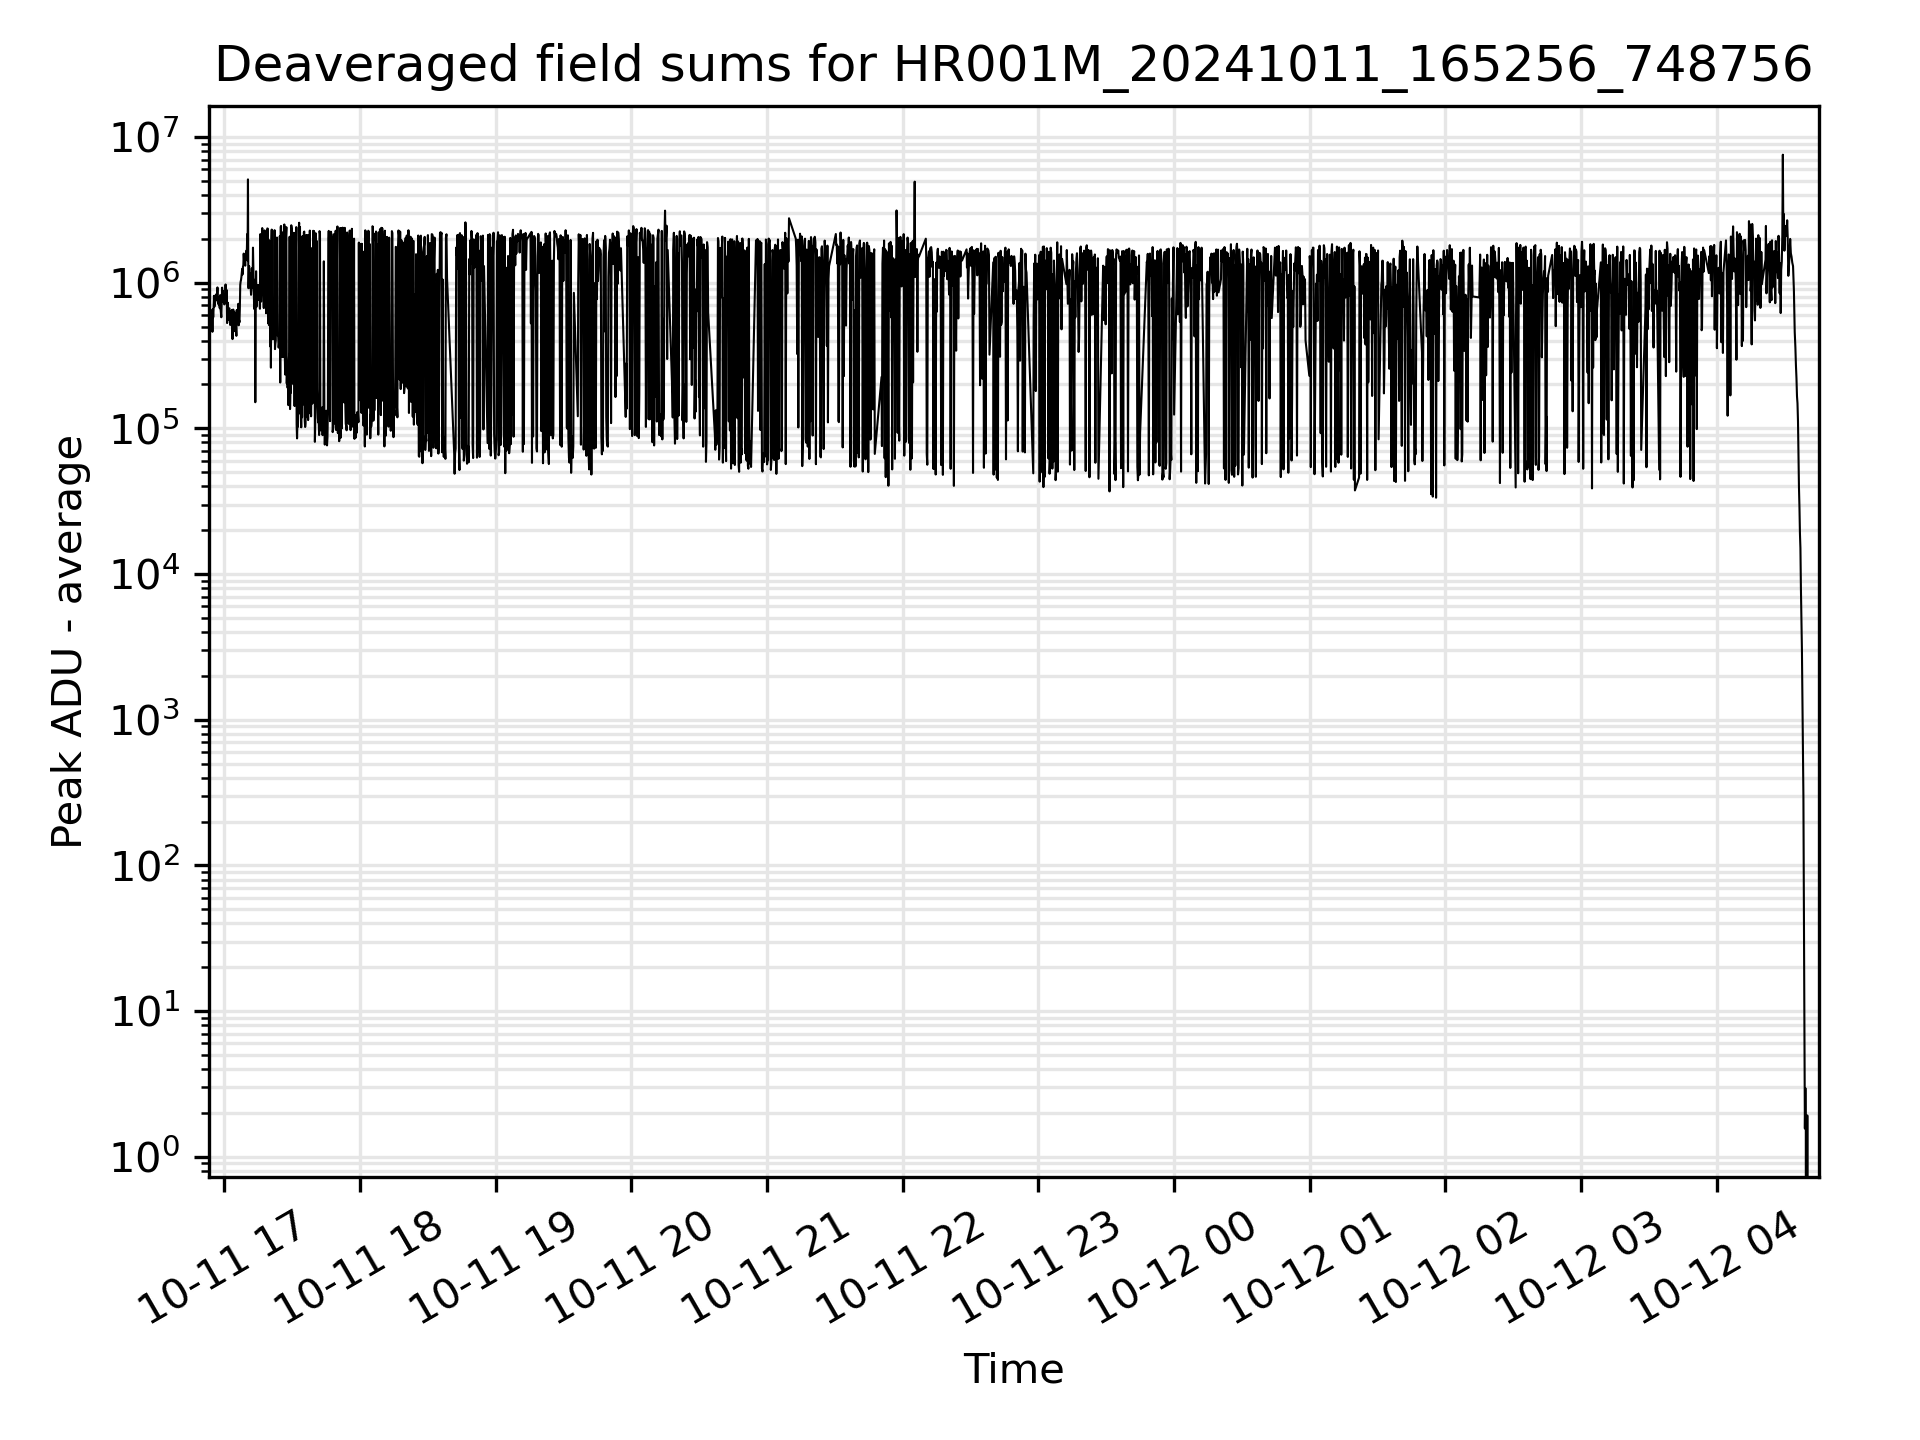
Task: Click the x tick label '10-12 02'
Action: [x=1441, y=1268]
